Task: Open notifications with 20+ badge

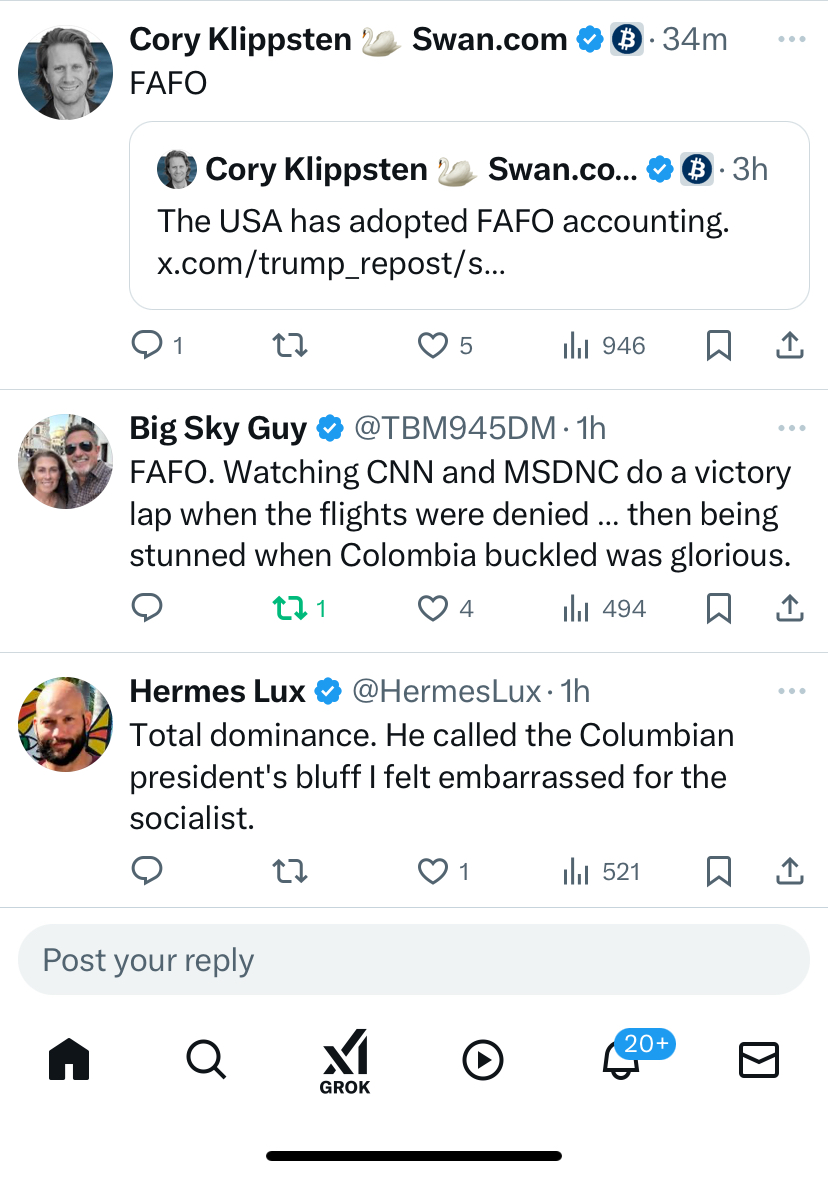Action: (622, 1060)
